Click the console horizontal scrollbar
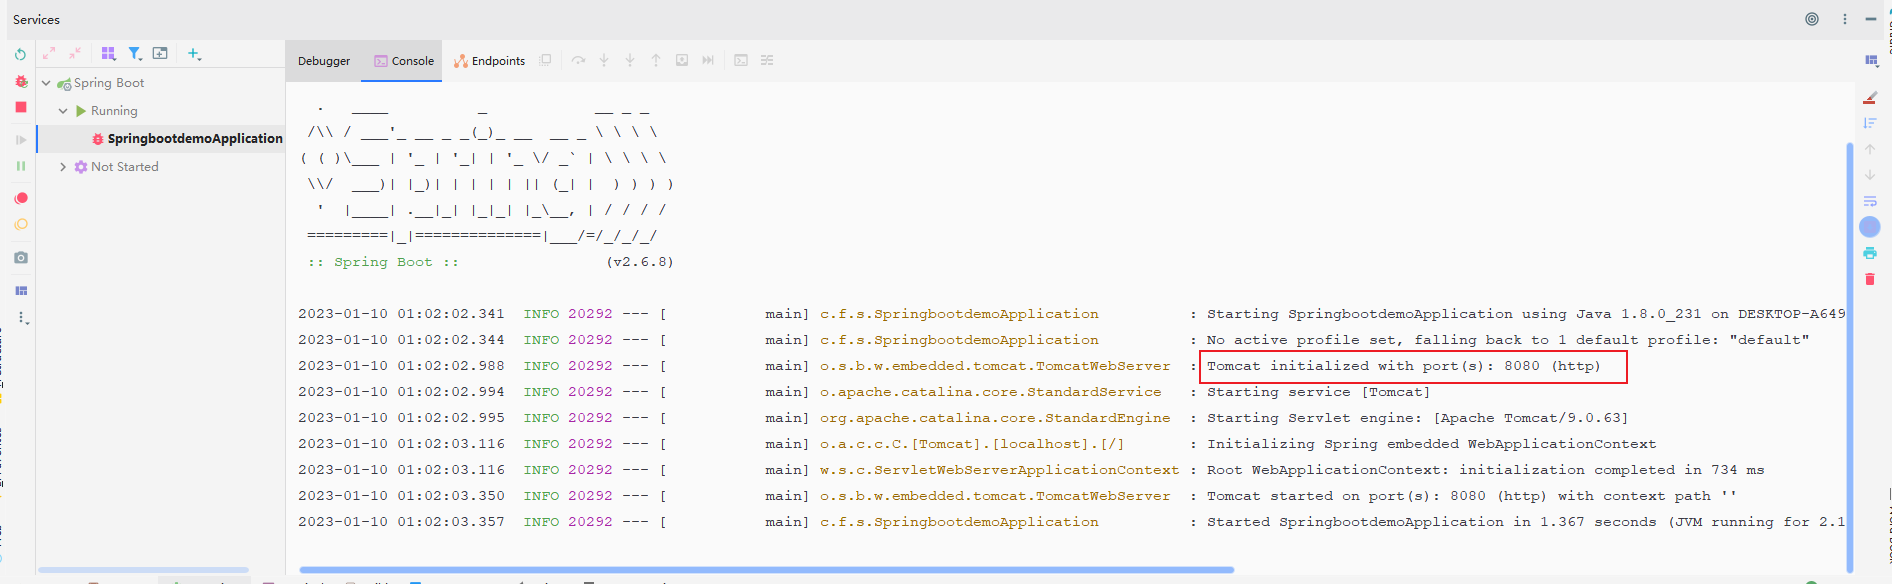Screen dimensions: 1892x584 [x=766, y=569]
